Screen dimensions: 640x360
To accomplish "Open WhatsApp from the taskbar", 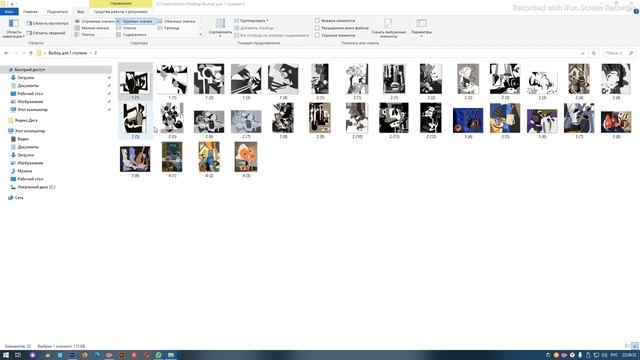I will click(158, 355).
